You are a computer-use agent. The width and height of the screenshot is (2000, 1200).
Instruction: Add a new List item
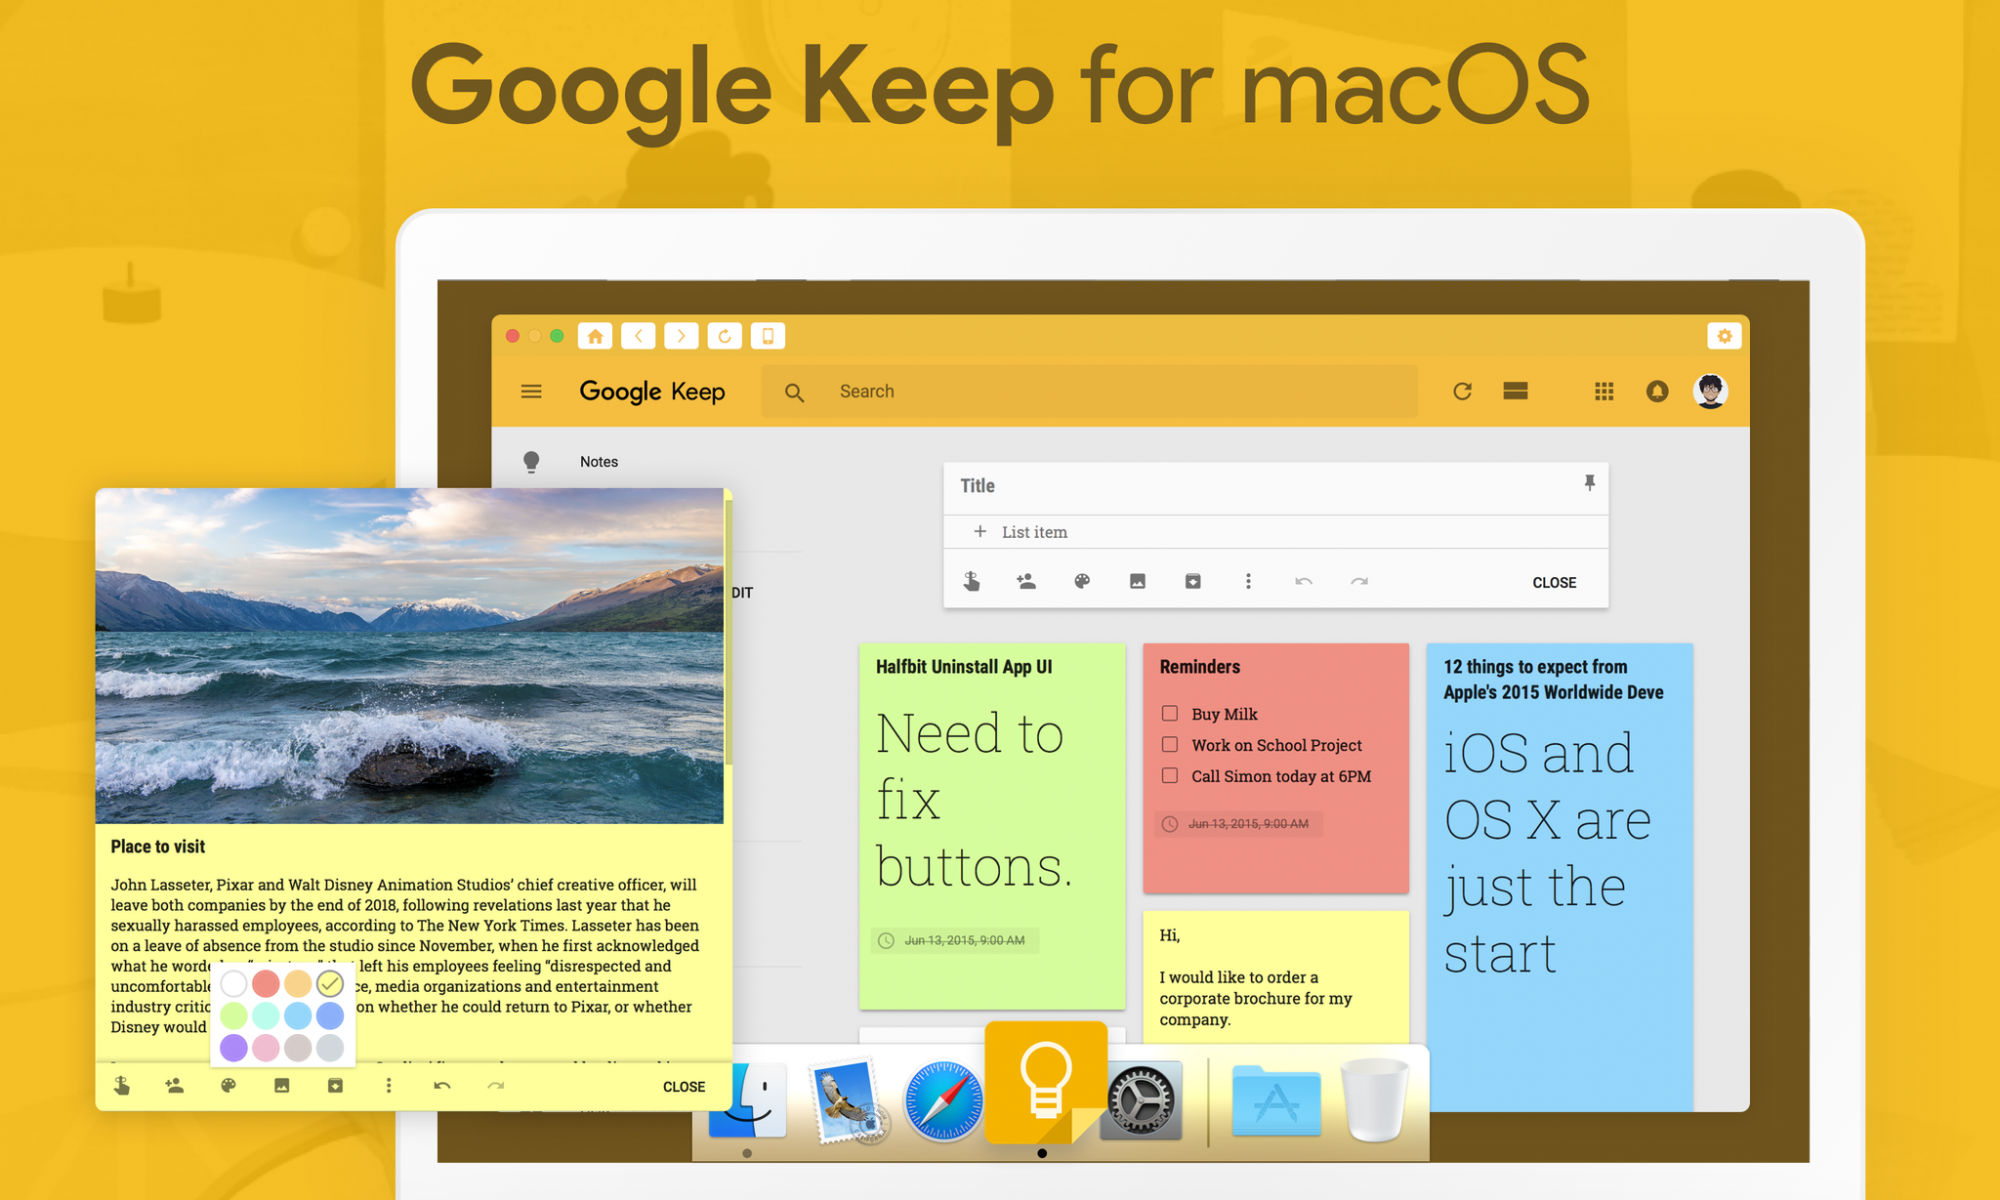coord(1276,532)
